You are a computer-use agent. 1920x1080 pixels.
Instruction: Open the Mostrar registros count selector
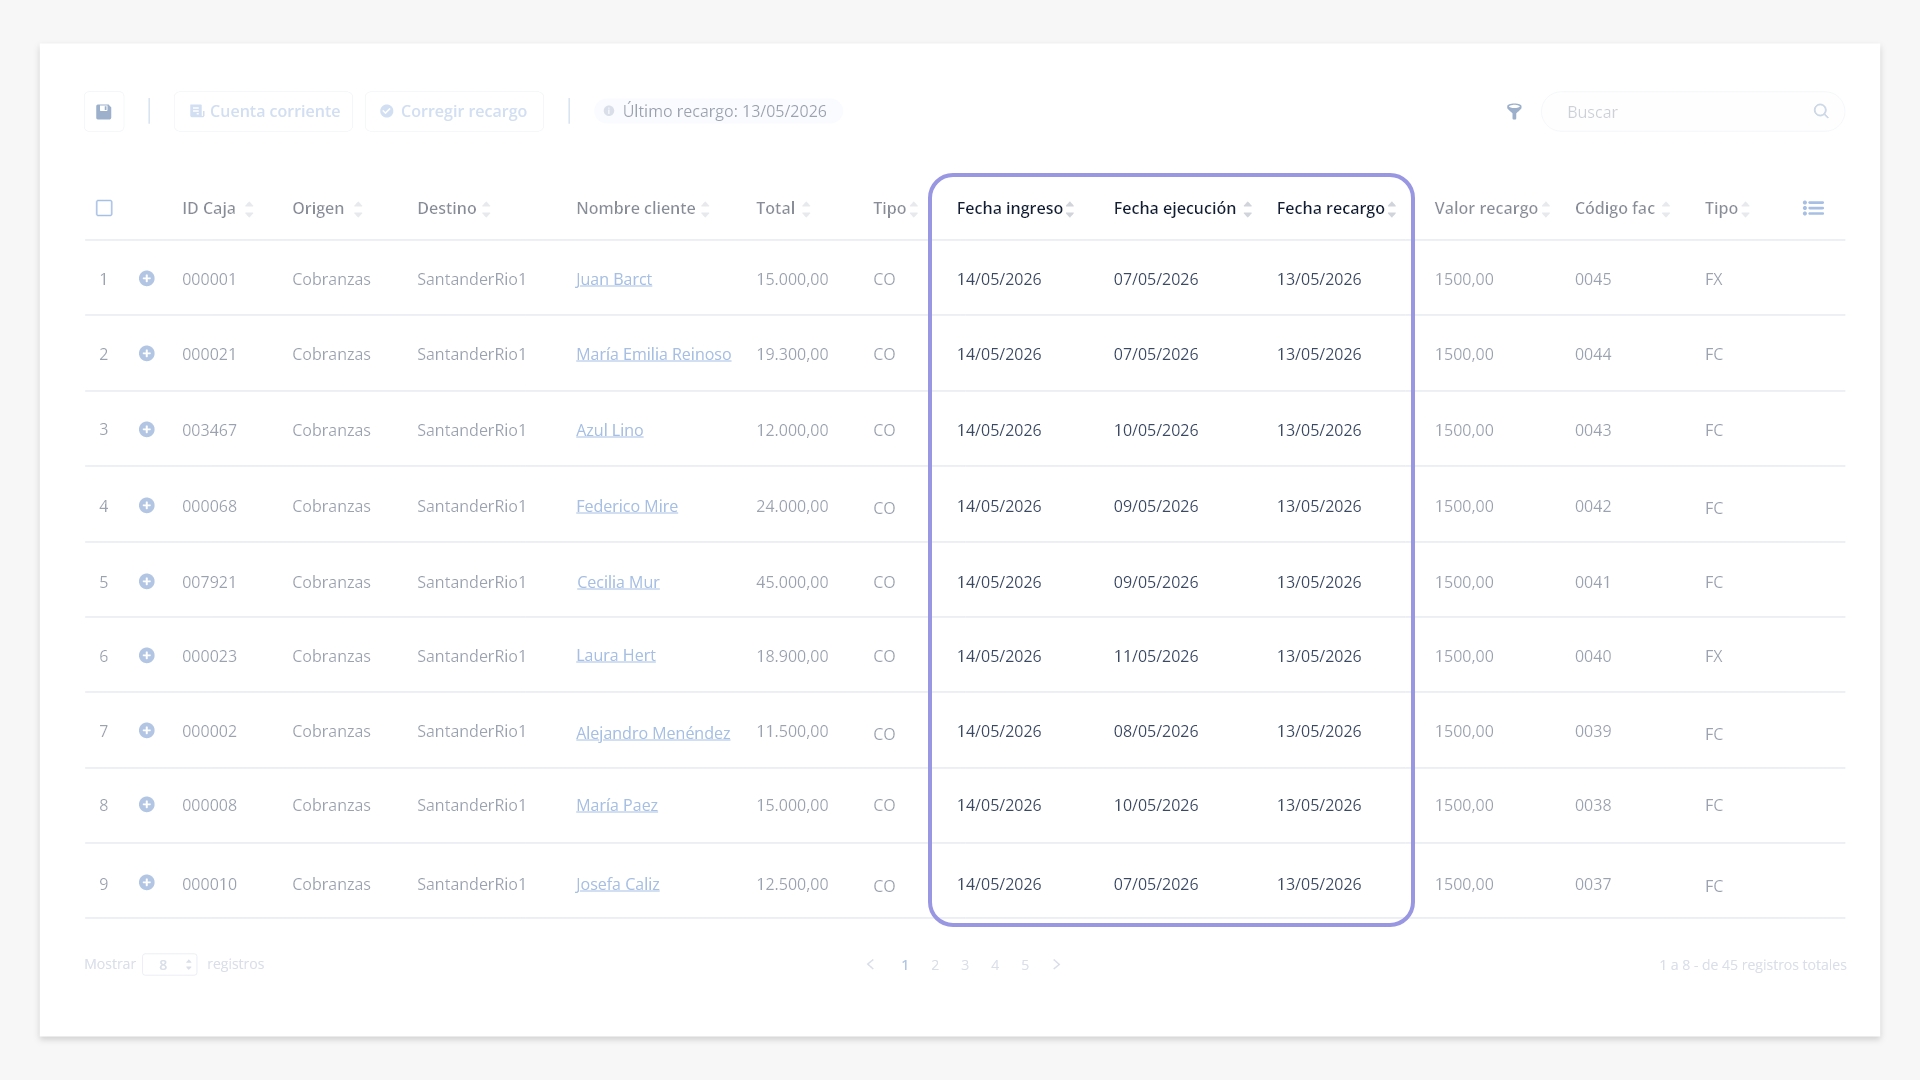coord(170,965)
